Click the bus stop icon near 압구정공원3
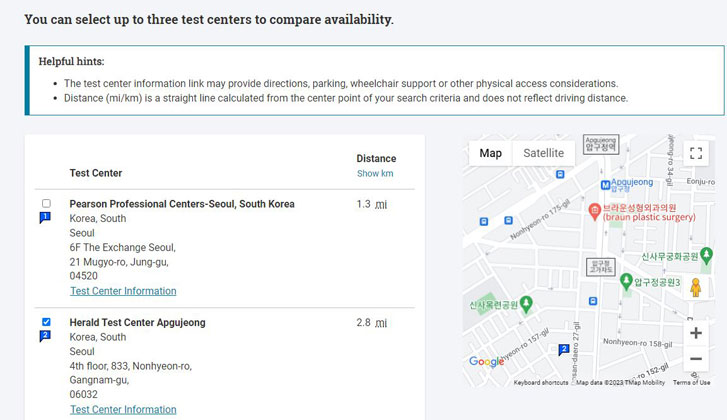This screenshot has width=727, height=420. (593, 301)
